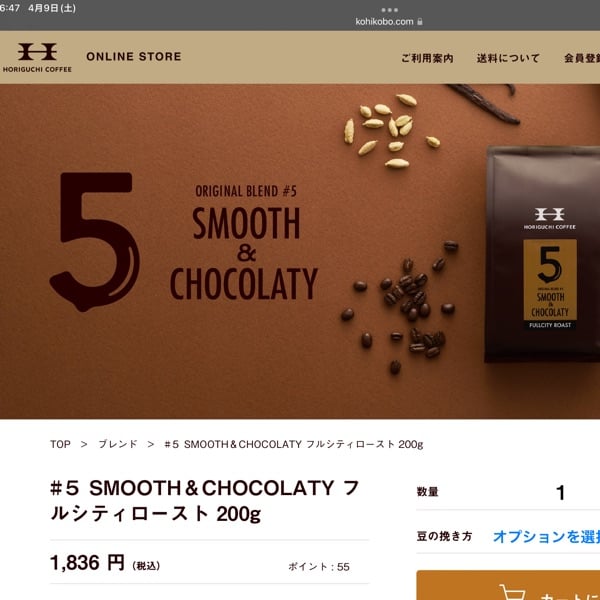The image size is (600, 600).
Task: Open 送料について in the top menu
Action: [x=508, y=58]
